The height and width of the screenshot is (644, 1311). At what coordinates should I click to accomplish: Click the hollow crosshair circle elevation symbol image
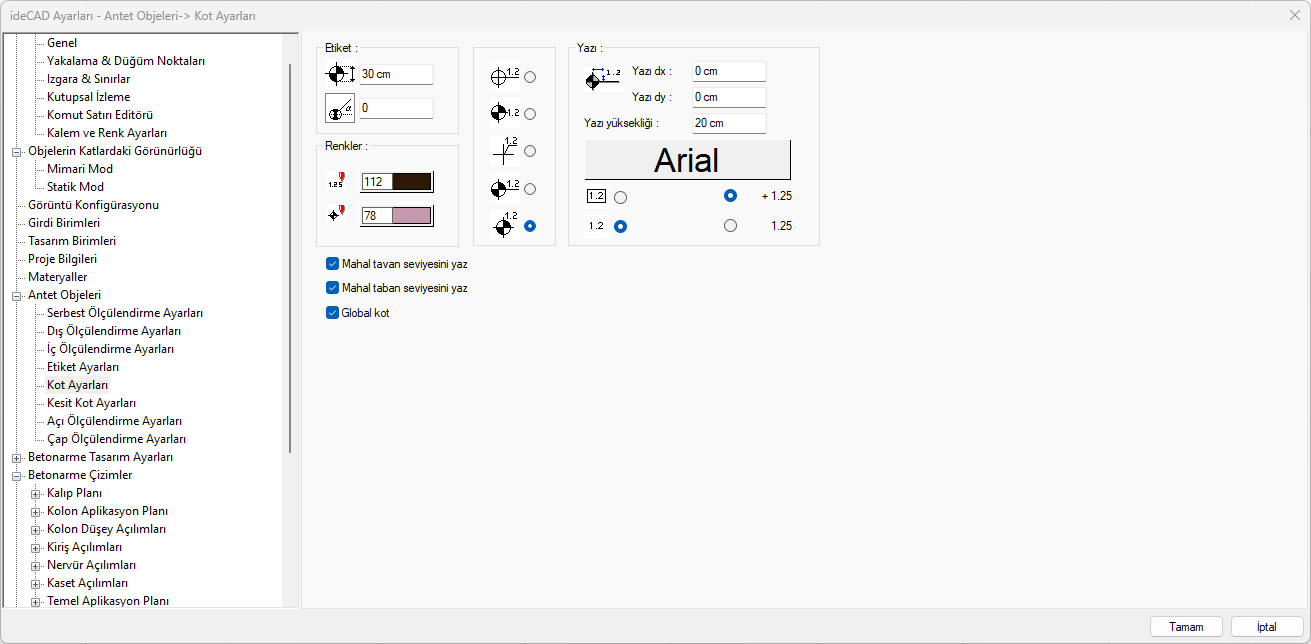505,76
